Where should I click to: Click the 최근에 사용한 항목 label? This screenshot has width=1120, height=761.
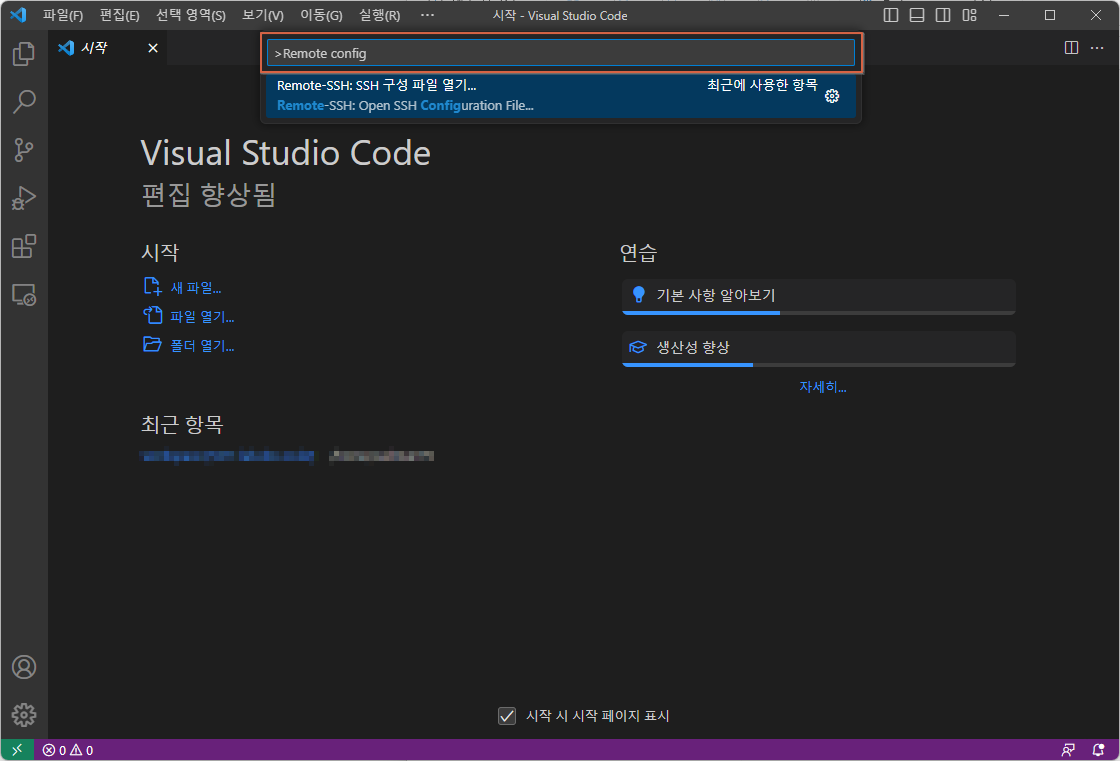[762, 85]
